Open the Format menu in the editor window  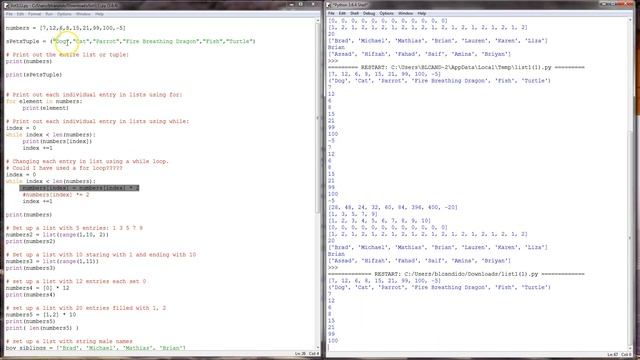tap(34, 14)
